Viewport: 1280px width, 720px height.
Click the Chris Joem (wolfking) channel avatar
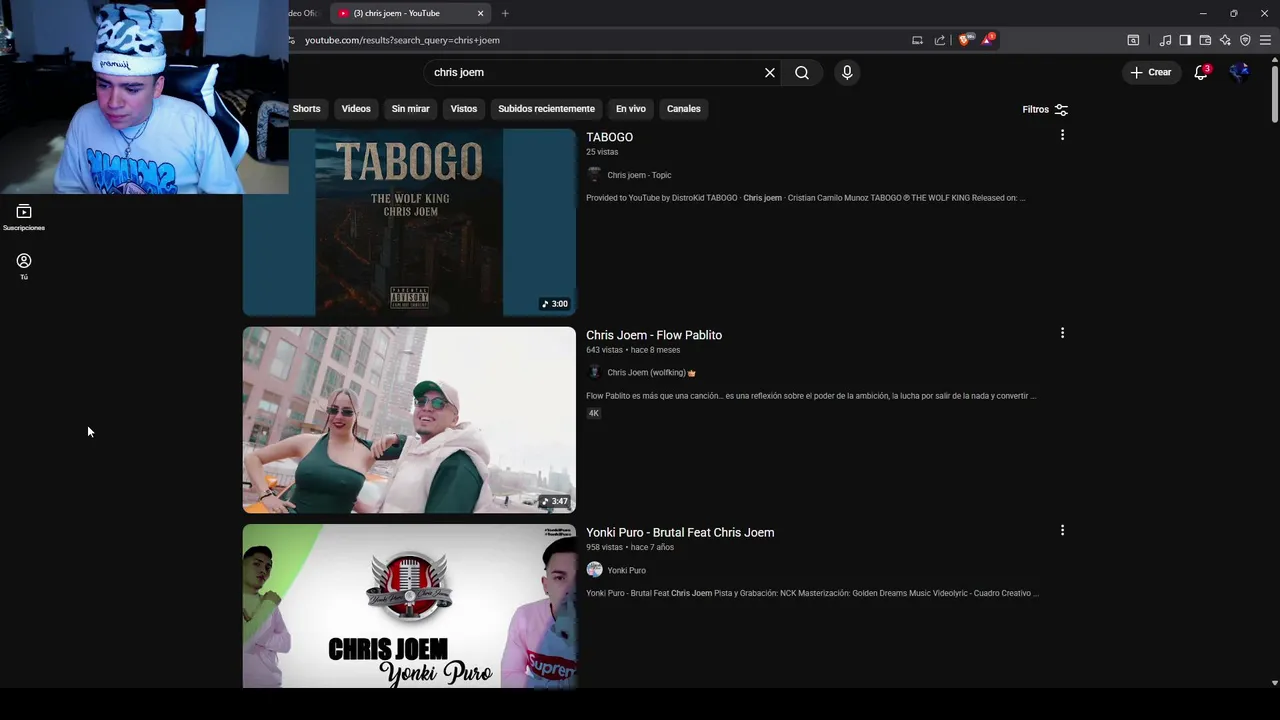click(x=594, y=372)
